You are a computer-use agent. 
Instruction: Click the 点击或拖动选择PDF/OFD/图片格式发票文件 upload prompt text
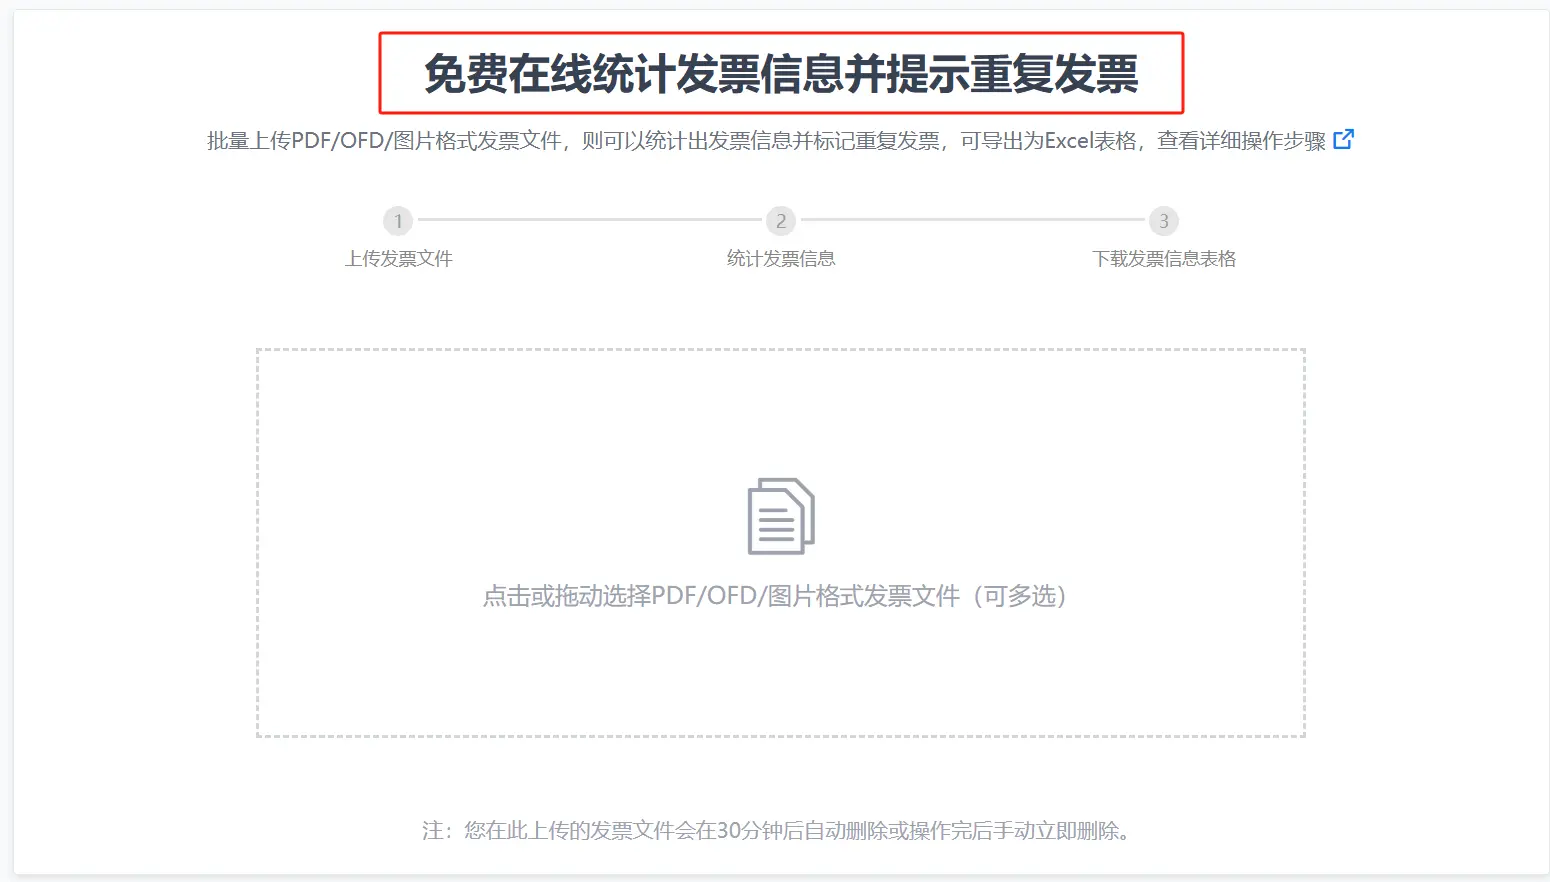[720, 596]
